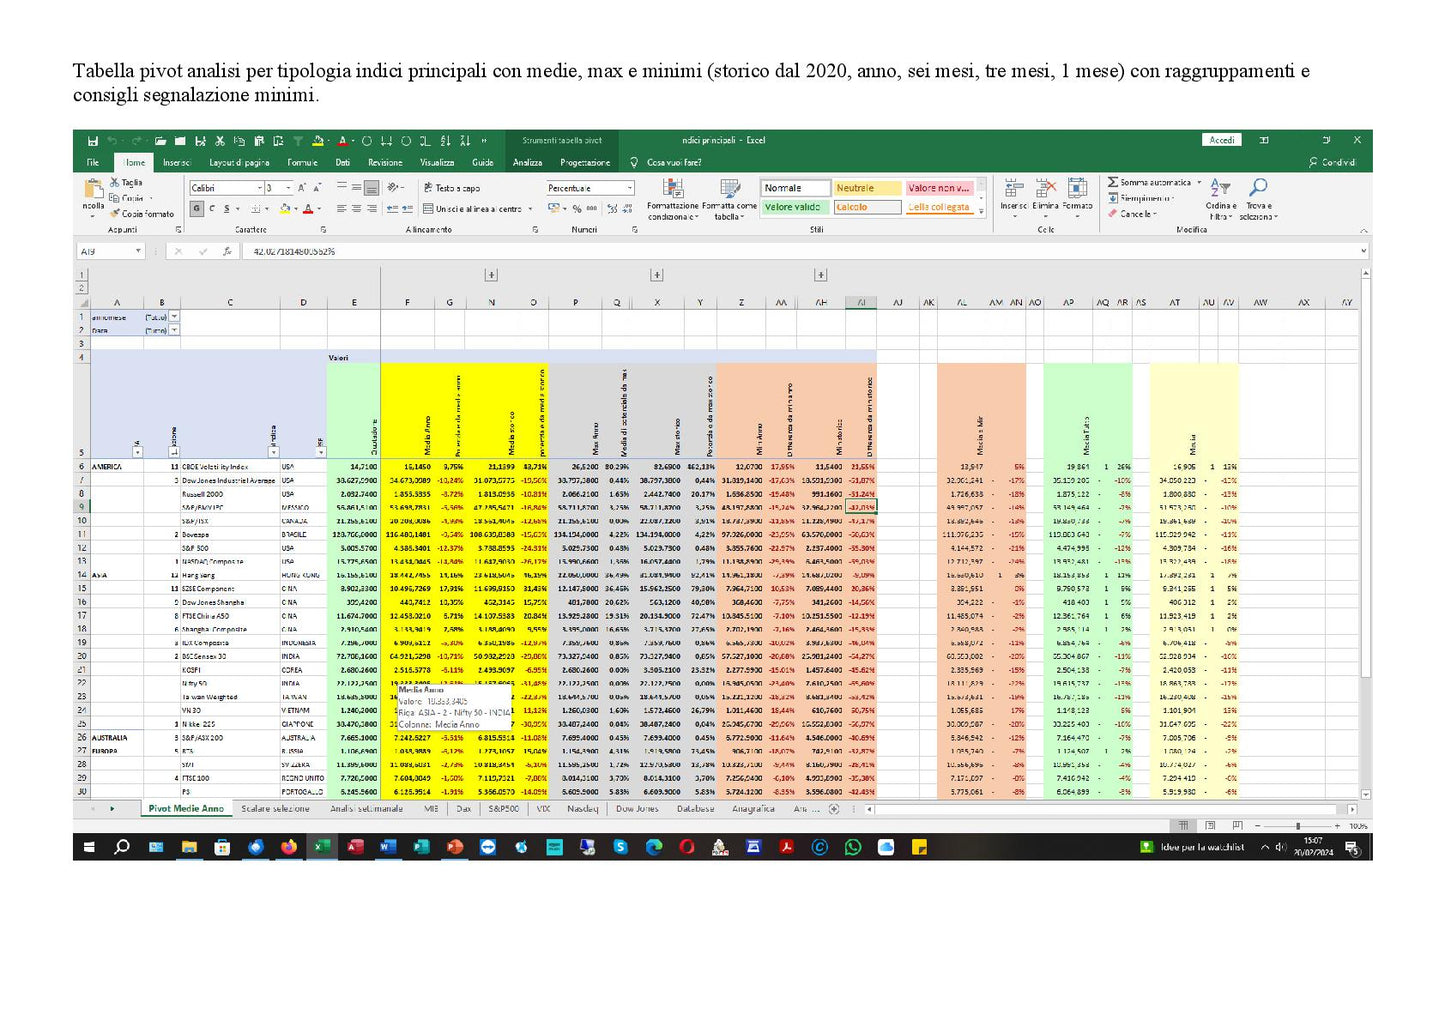Screen dimensions: 1445x1021
Task: Open the Calibri font name dropdown
Action: (x=260, y=188)
